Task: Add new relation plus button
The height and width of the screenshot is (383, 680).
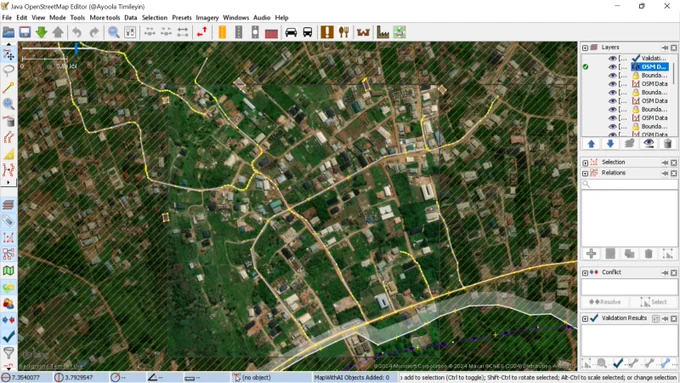Action: [x=591, y=254]
